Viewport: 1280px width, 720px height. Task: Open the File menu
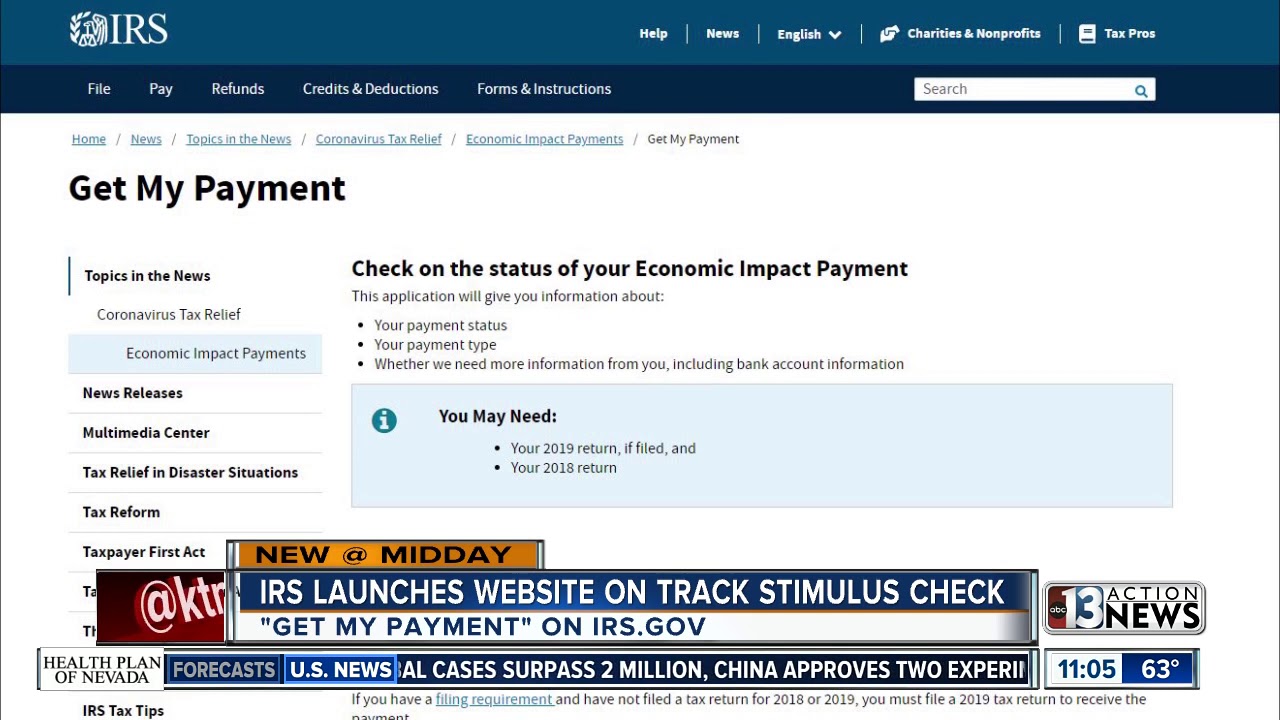99,89
